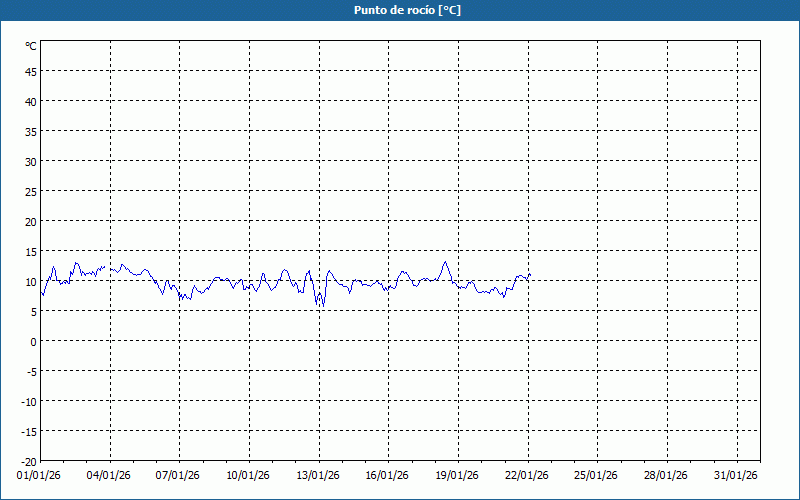Click the lowest dew point dip at 13/01/26
This screenshot has width=800, height=500.
point(322,304)
